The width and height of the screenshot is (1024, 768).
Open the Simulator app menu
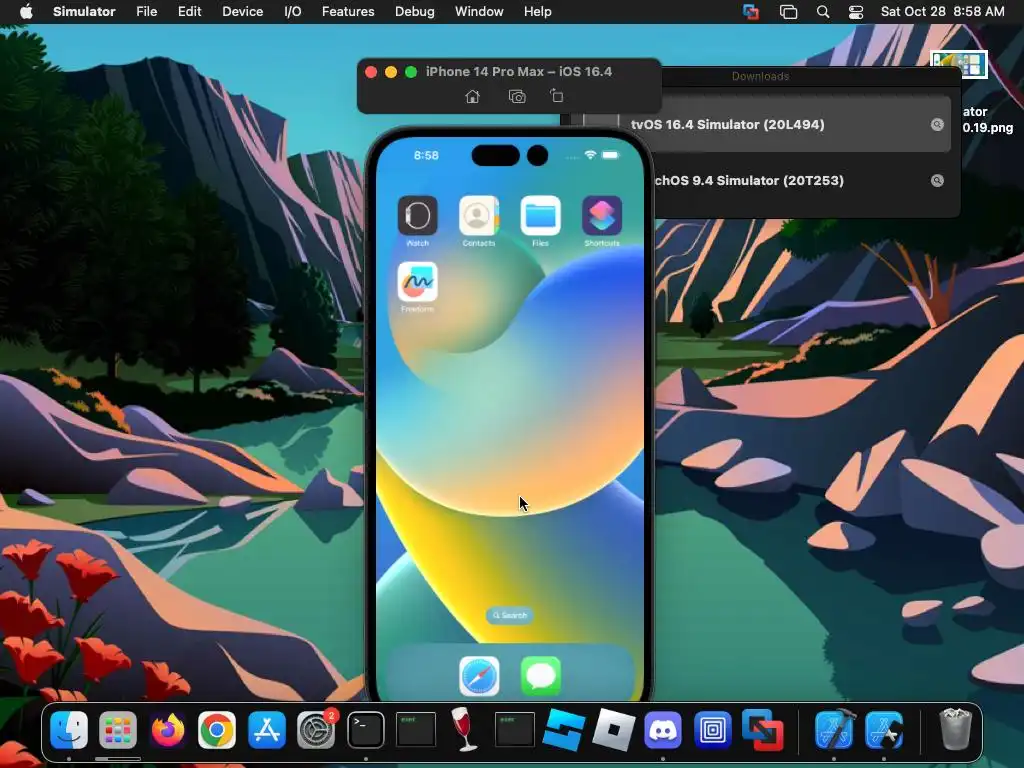point(84,12)
